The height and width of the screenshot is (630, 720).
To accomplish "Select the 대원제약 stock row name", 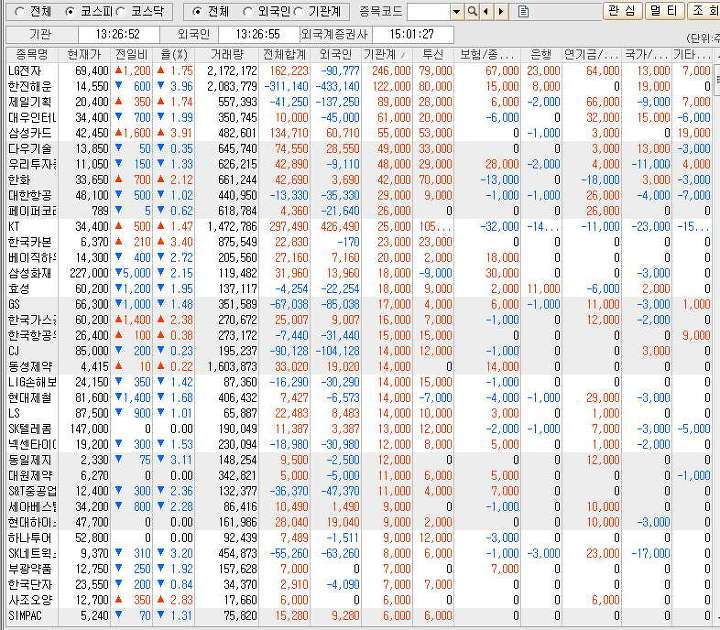I will click(32, 475).
